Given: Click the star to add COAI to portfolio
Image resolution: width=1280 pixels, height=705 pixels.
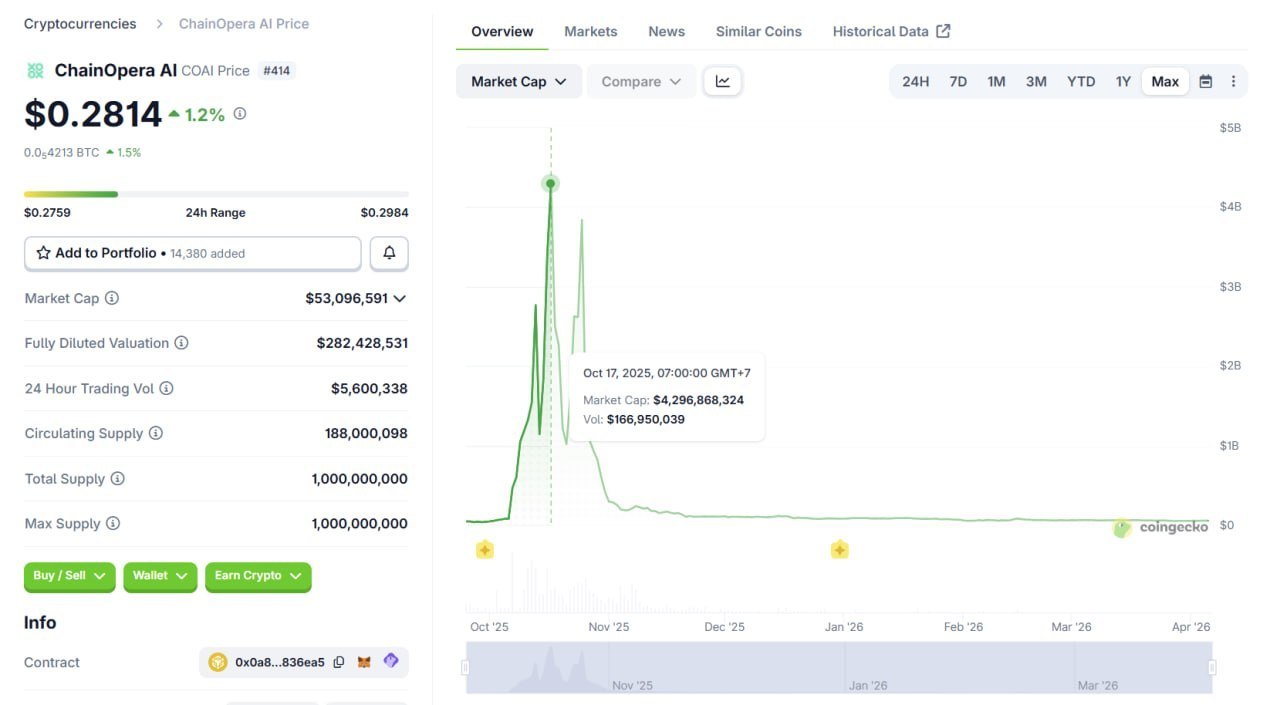Looking at the screenshot, I should click(x=42, y=252).
